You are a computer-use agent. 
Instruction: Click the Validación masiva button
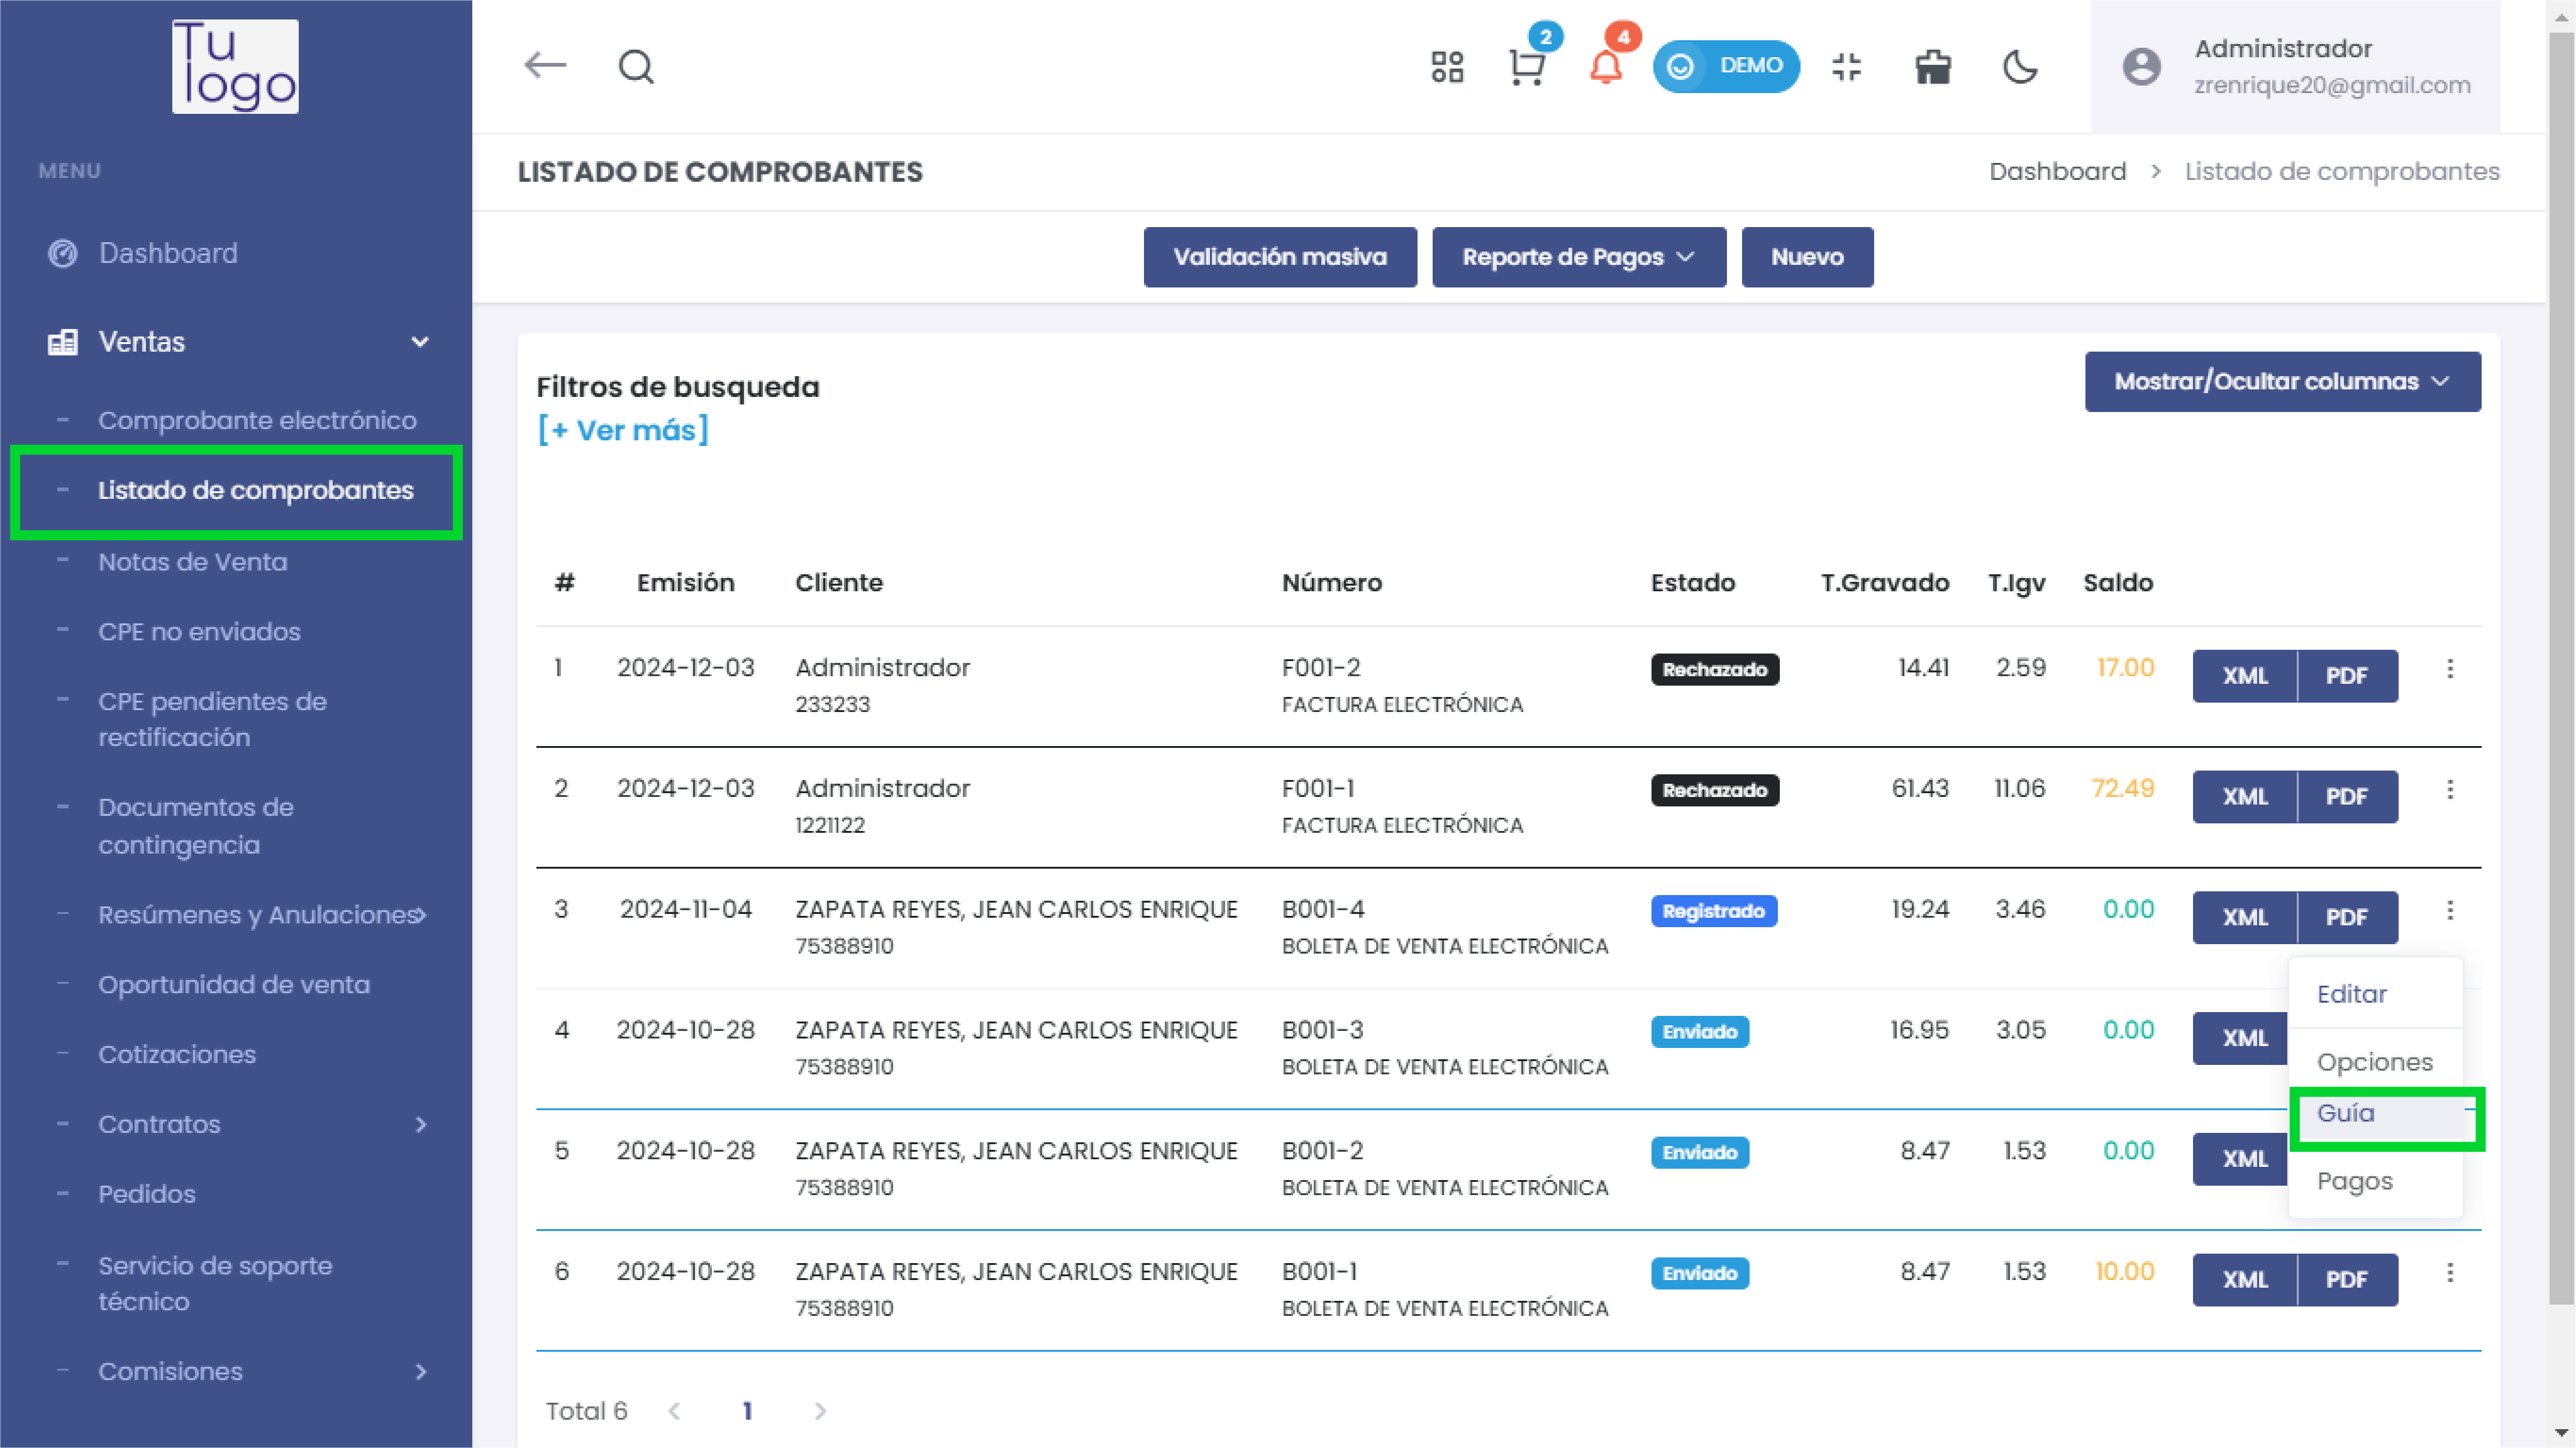(1279, 257)
